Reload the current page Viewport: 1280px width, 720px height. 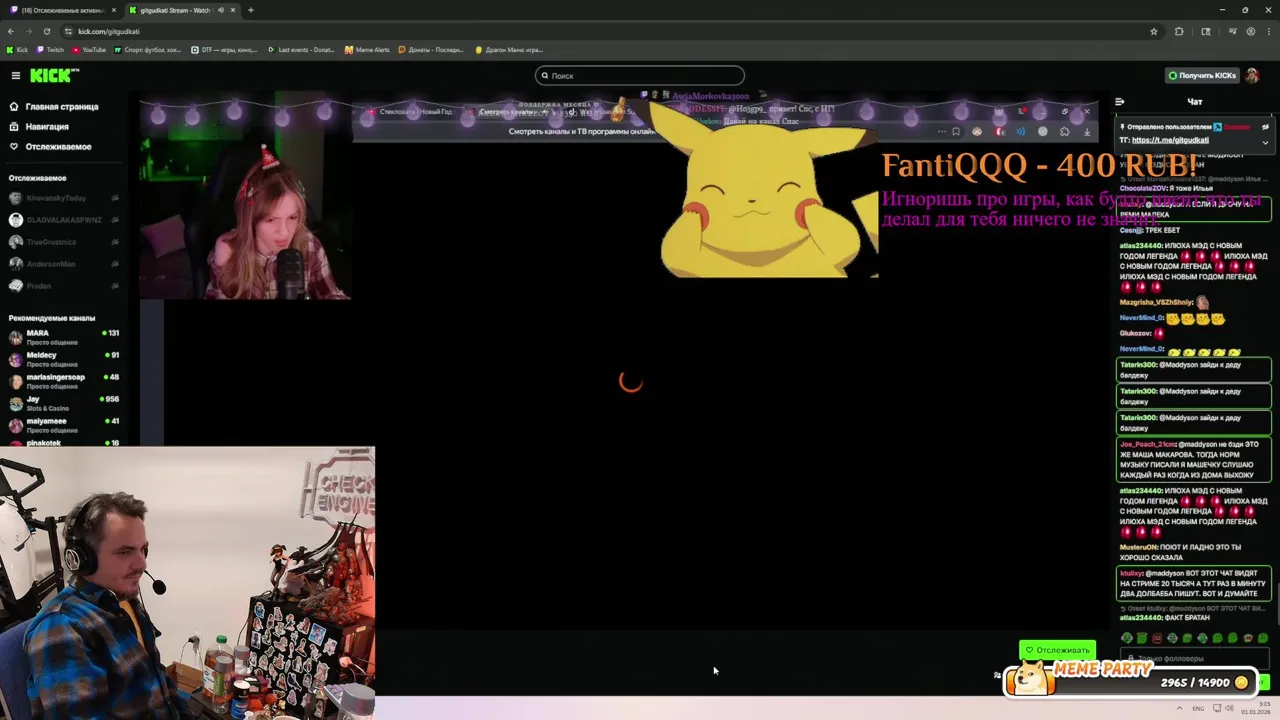pyautogui.click(x=46, y=31)
